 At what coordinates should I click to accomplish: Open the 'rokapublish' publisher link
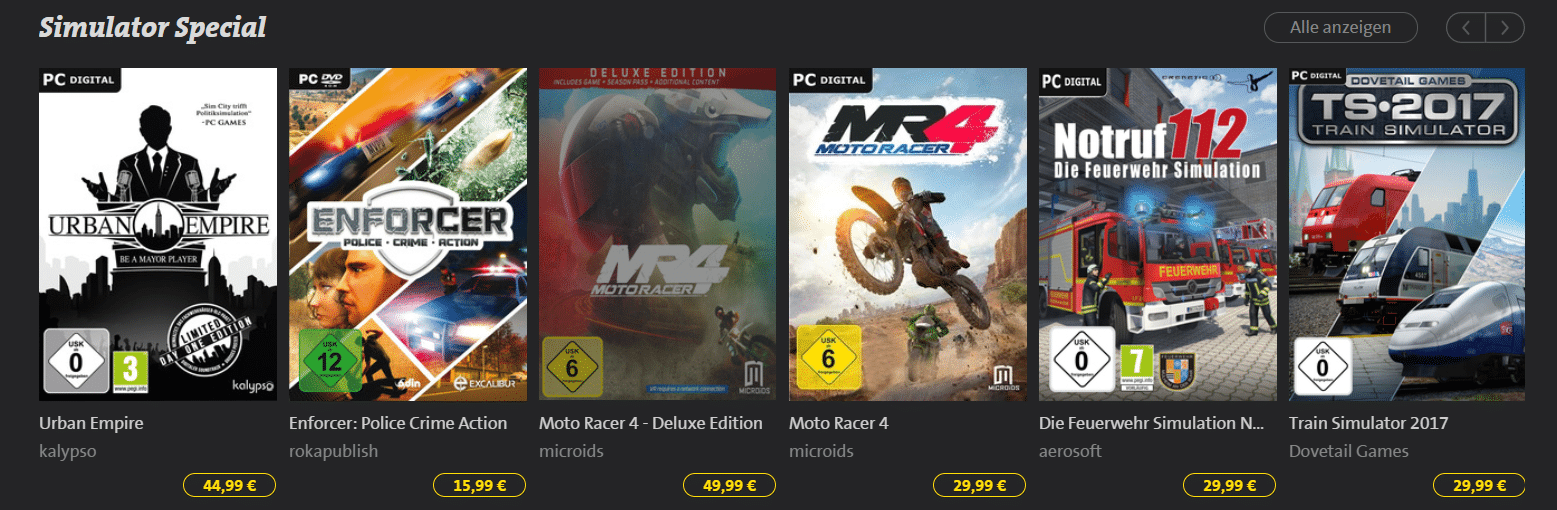click(334, 451)
